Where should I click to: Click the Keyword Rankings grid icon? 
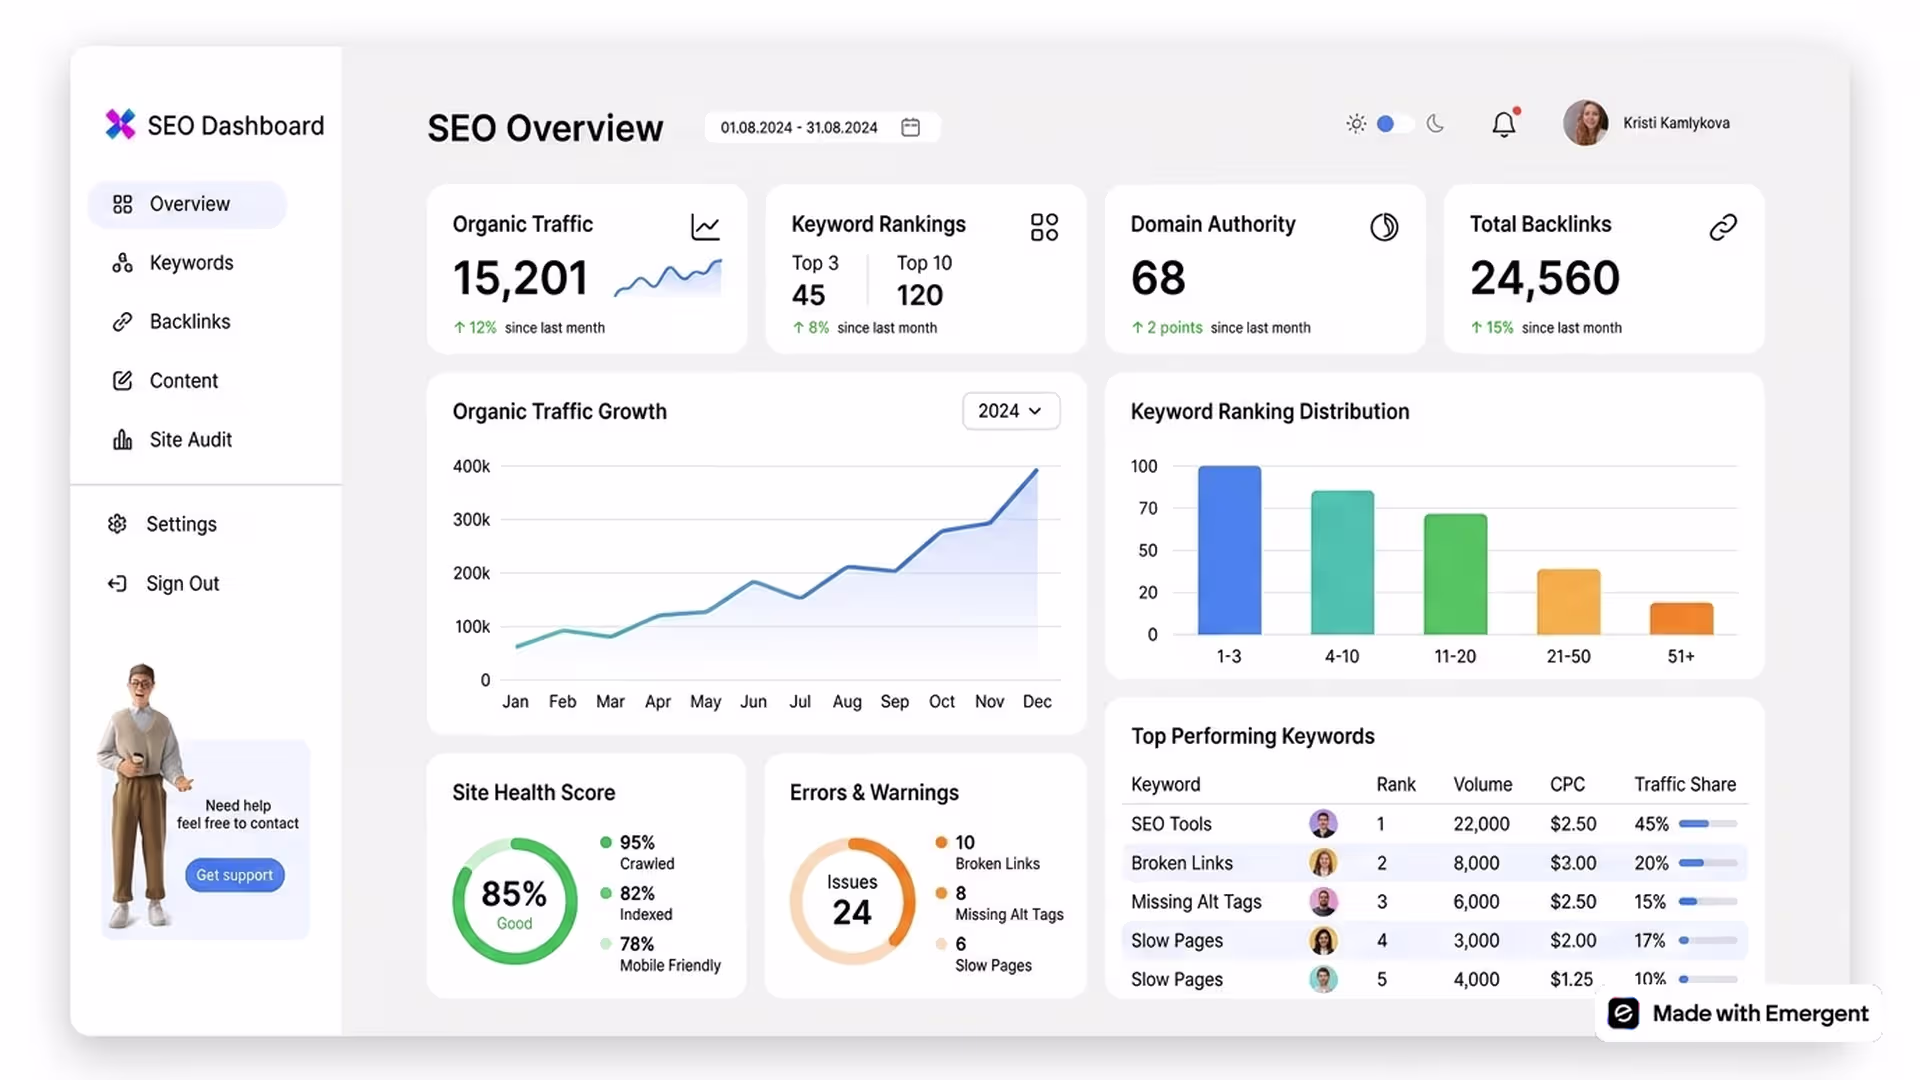point(1044,227)
